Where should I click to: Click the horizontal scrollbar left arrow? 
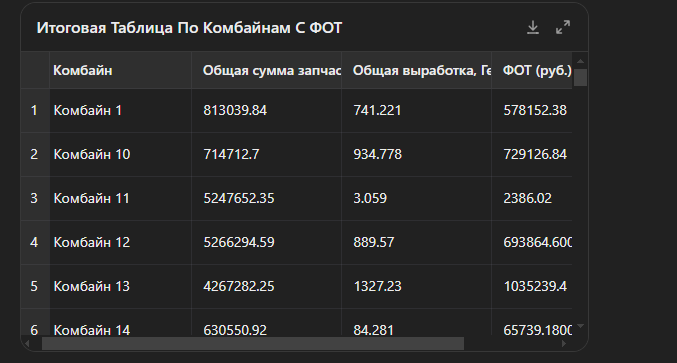27,344
